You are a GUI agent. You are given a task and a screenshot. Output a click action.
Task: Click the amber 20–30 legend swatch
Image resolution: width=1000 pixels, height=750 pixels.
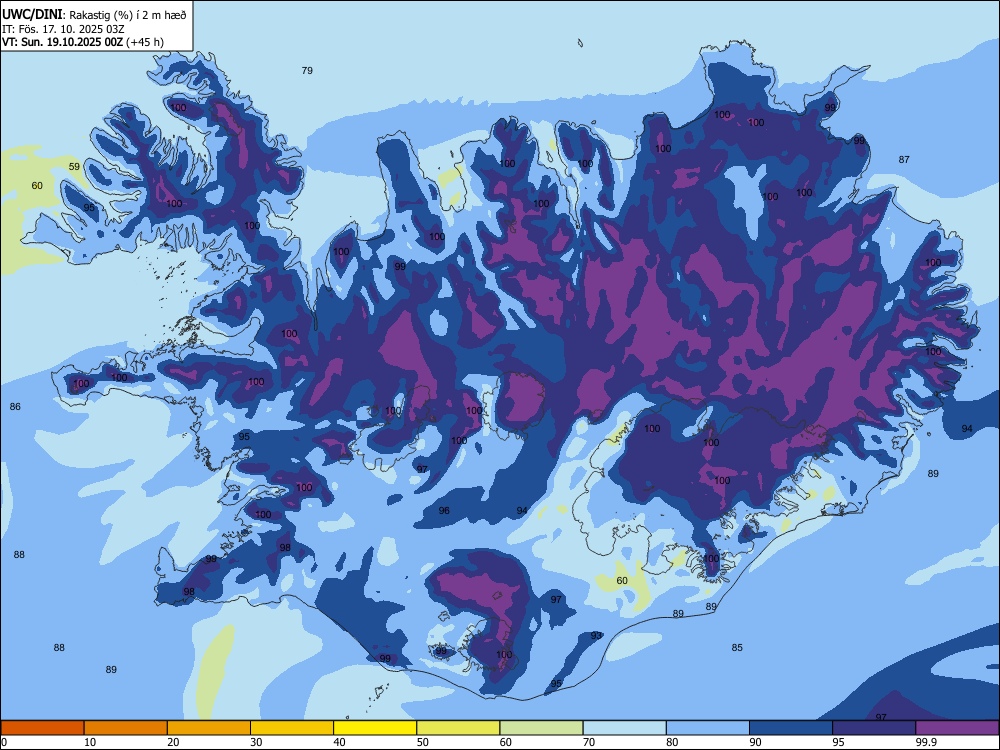209,728
